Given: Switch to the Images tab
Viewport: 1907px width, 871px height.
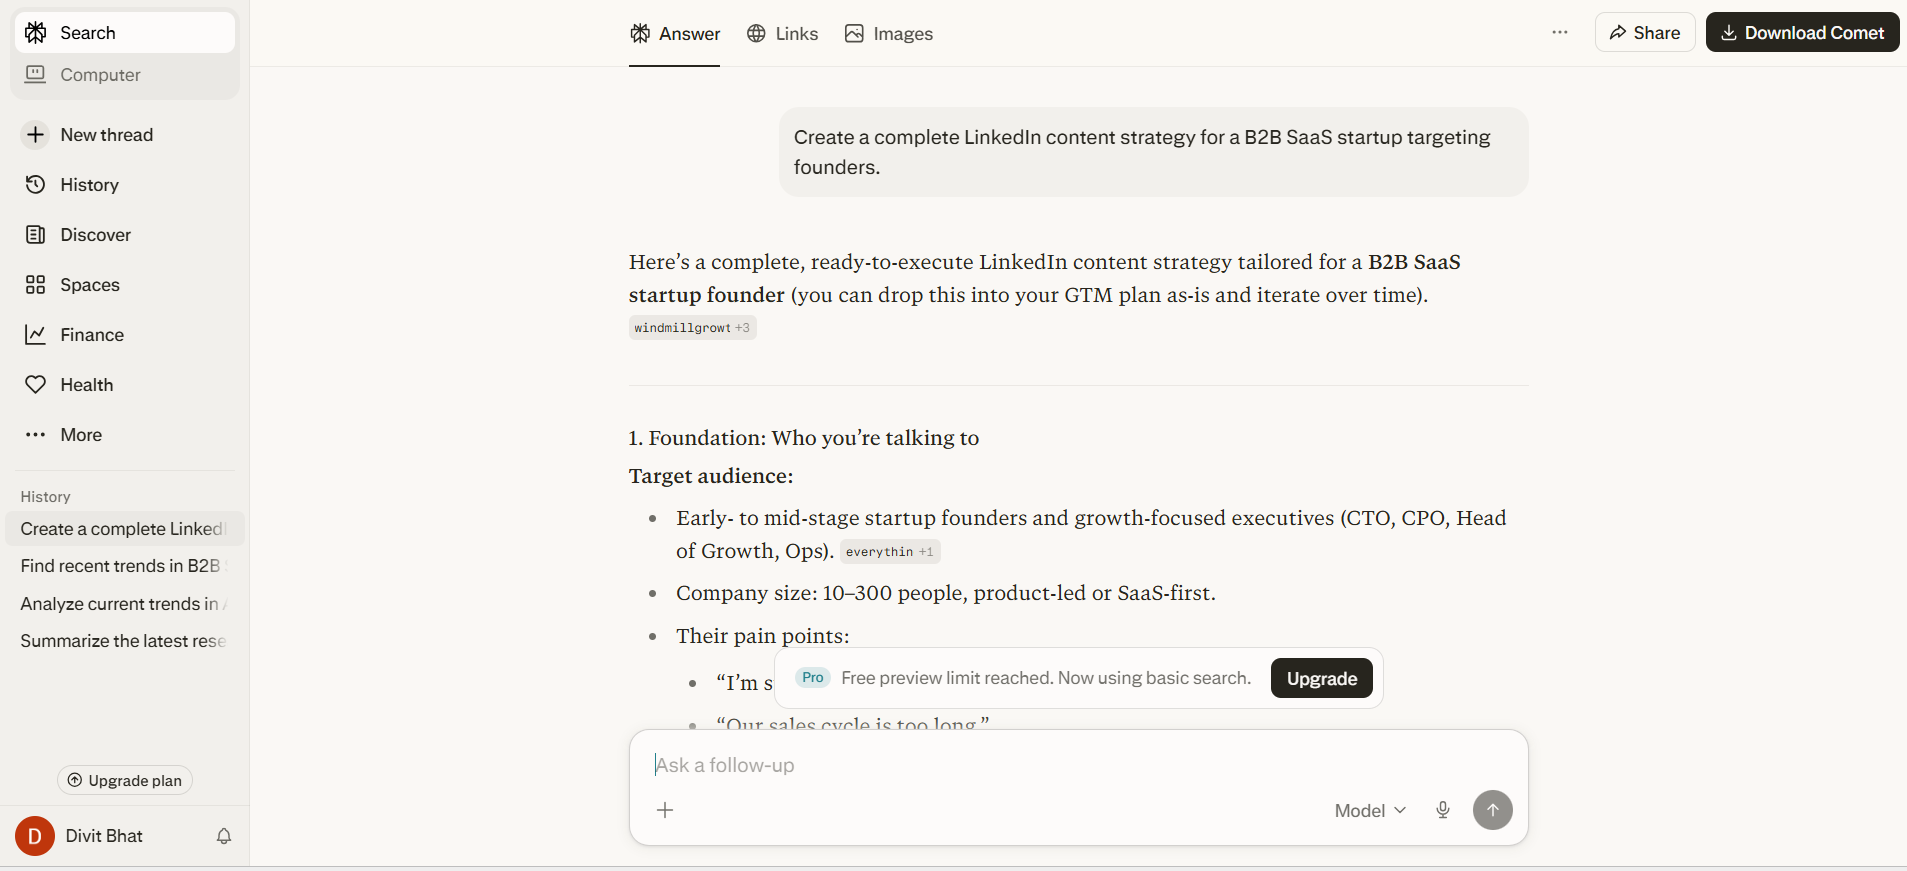Looking at the screenshot, I should pos(888,33).
